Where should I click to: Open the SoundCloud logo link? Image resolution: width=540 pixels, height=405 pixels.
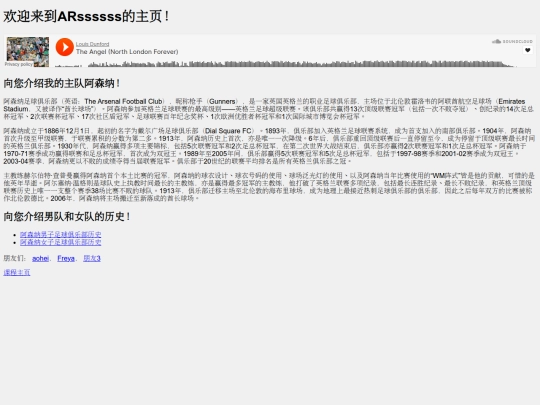pyautogui.click(x=512, y=41)
